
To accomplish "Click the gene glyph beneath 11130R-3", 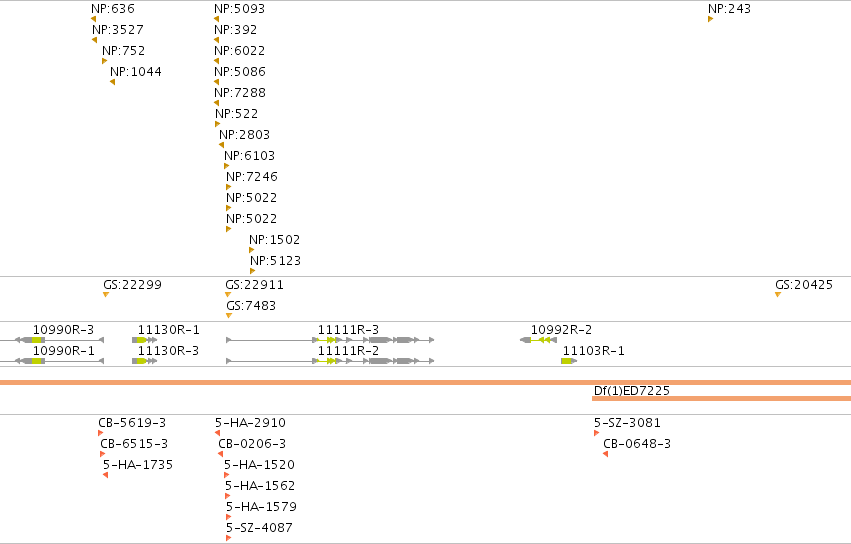I will 145,361.
